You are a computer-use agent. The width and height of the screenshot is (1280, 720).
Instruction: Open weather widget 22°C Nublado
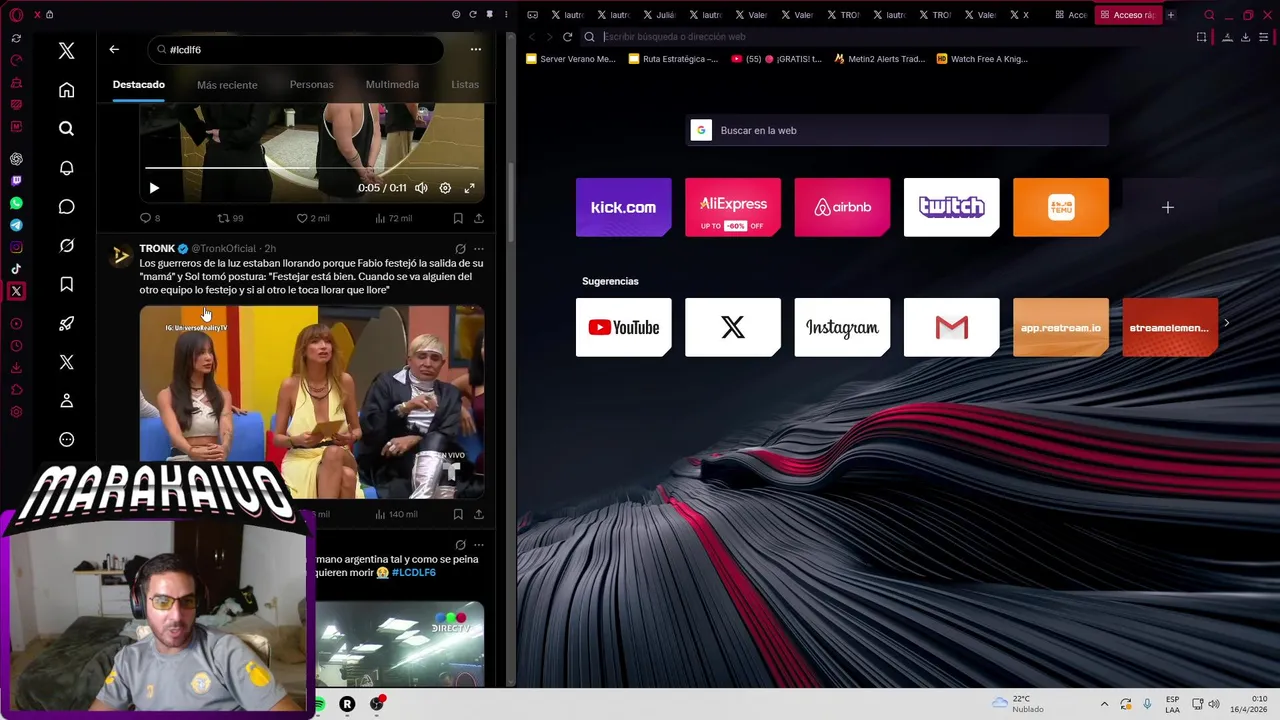tap(1018, 704)
